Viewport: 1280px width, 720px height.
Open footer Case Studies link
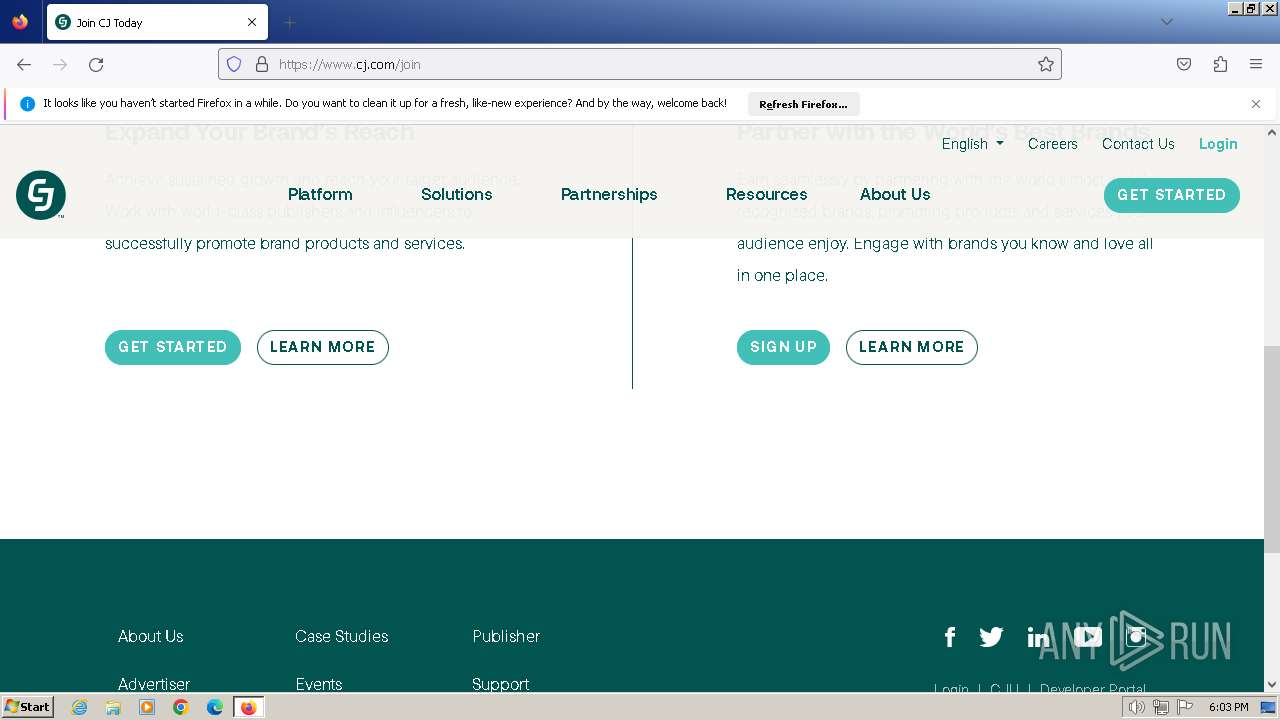tap(342, 636)
